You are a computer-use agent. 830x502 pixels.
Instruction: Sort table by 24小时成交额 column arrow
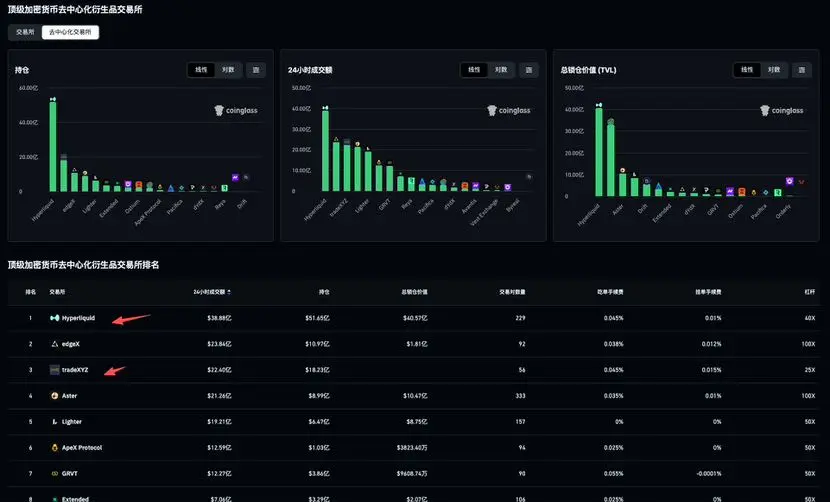pos(229,292)
